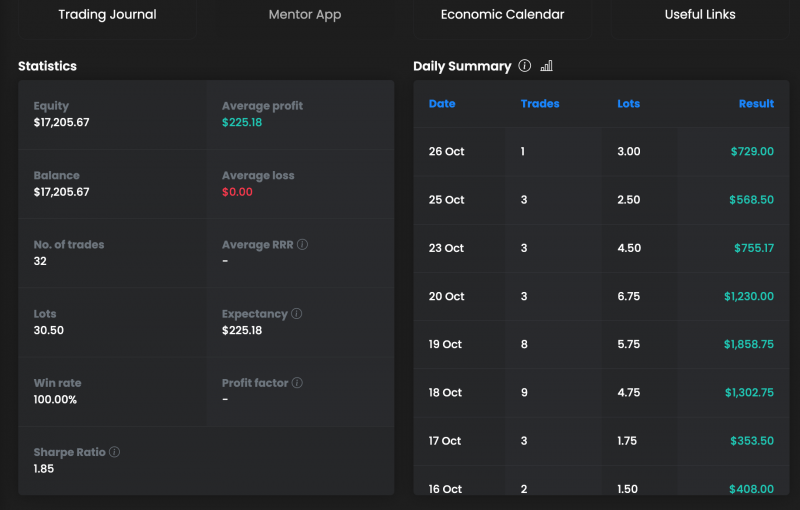Click the 18 Oct date cell

coord(446,393)
